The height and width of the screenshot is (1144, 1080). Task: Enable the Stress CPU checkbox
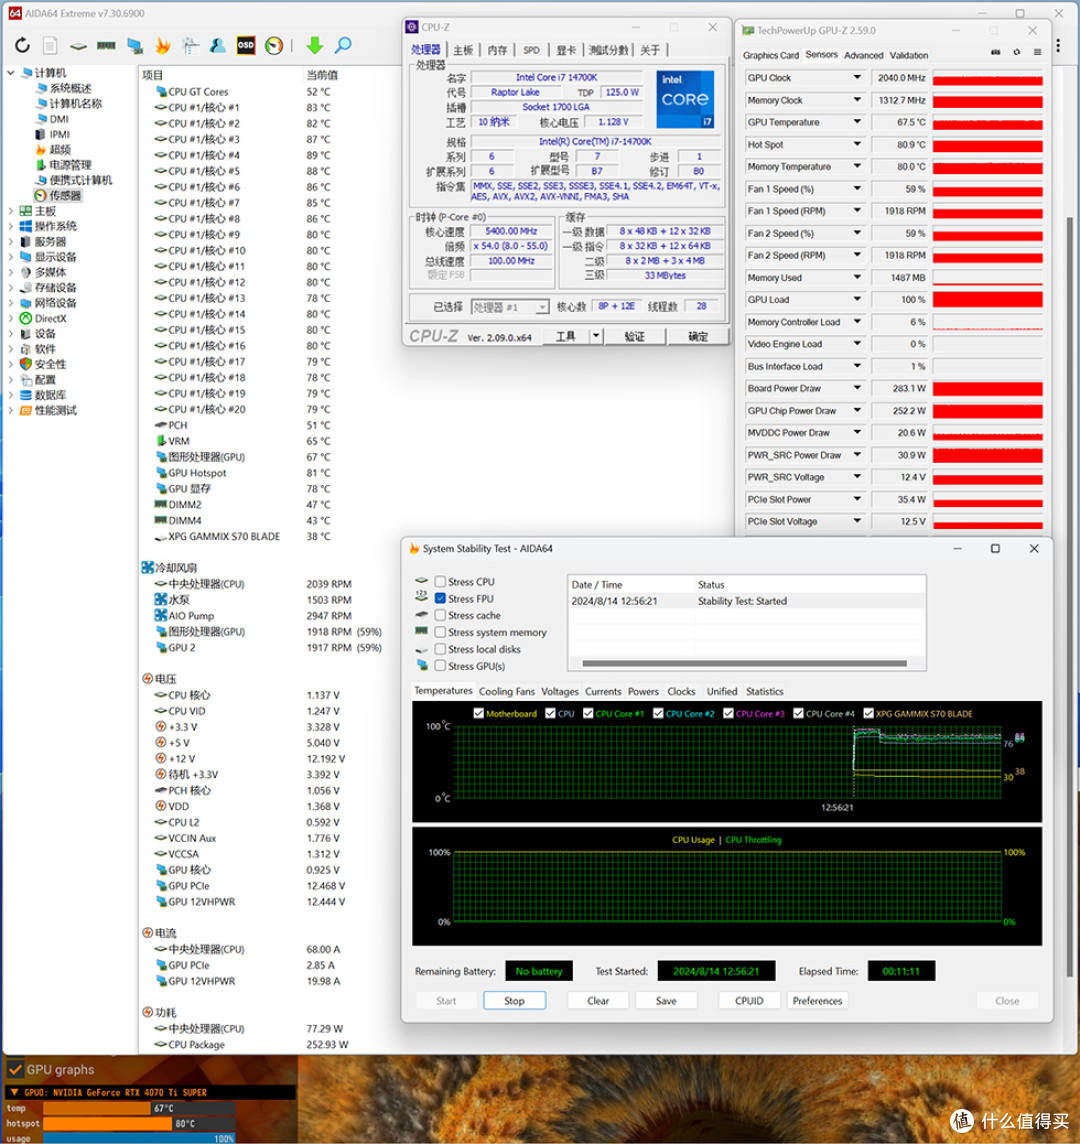pyautogui.click(x=440, y=581)
